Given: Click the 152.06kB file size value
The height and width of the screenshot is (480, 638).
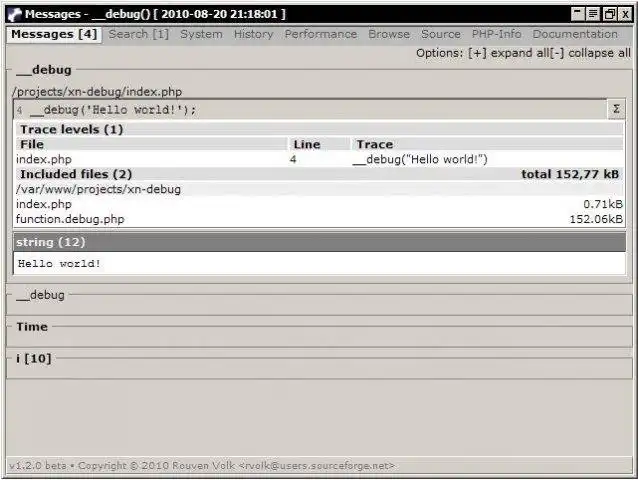Looking at the screenshot, I should pos(596,219).
